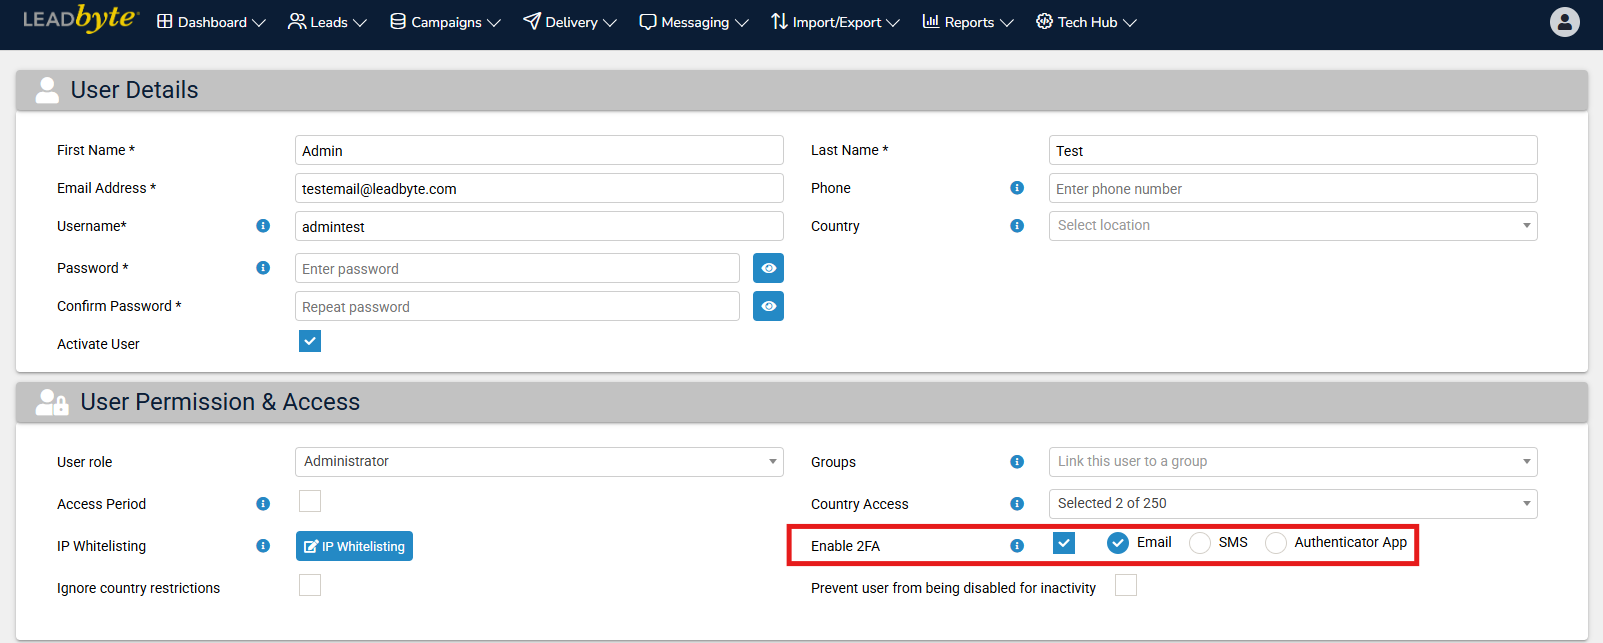Click the Repeat password field
Viewport: 1603px width, 643px height.
(x=517, y=306)
